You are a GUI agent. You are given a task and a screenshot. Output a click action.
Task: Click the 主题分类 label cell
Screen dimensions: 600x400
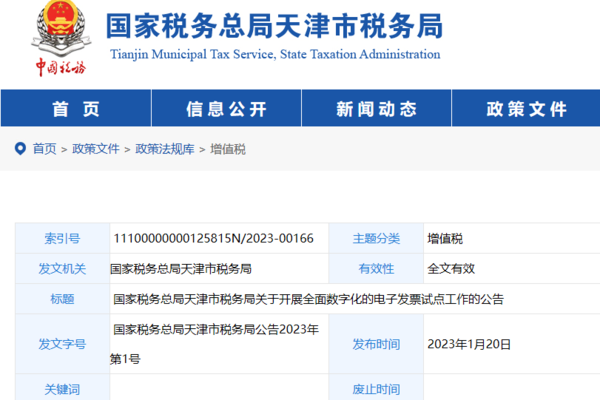coord(376,238)
